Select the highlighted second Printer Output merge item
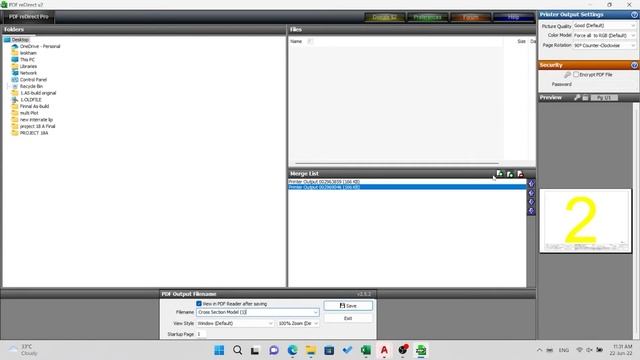Screen dimensions: 640x360 tap(407, 187)
